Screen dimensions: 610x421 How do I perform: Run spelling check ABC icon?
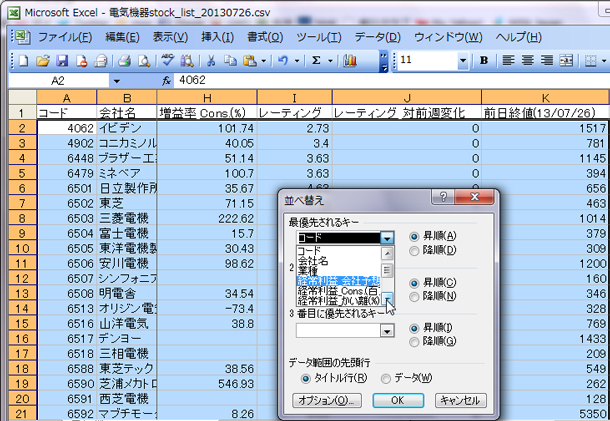tap(168, 61)
